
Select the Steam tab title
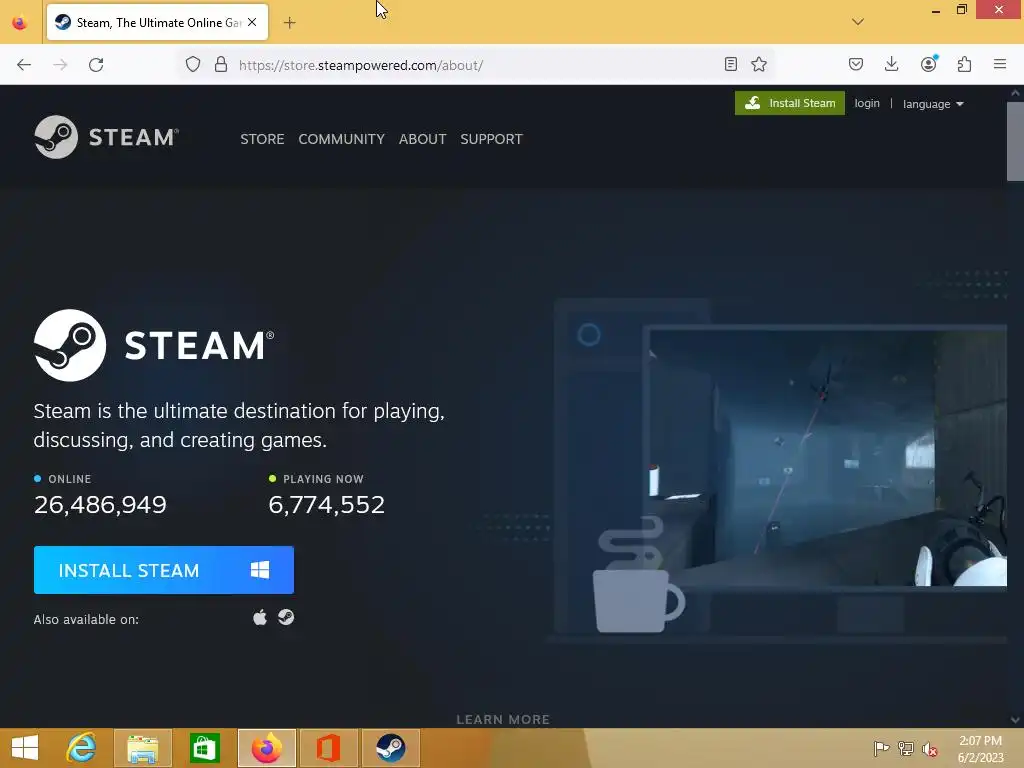point(159,23)
